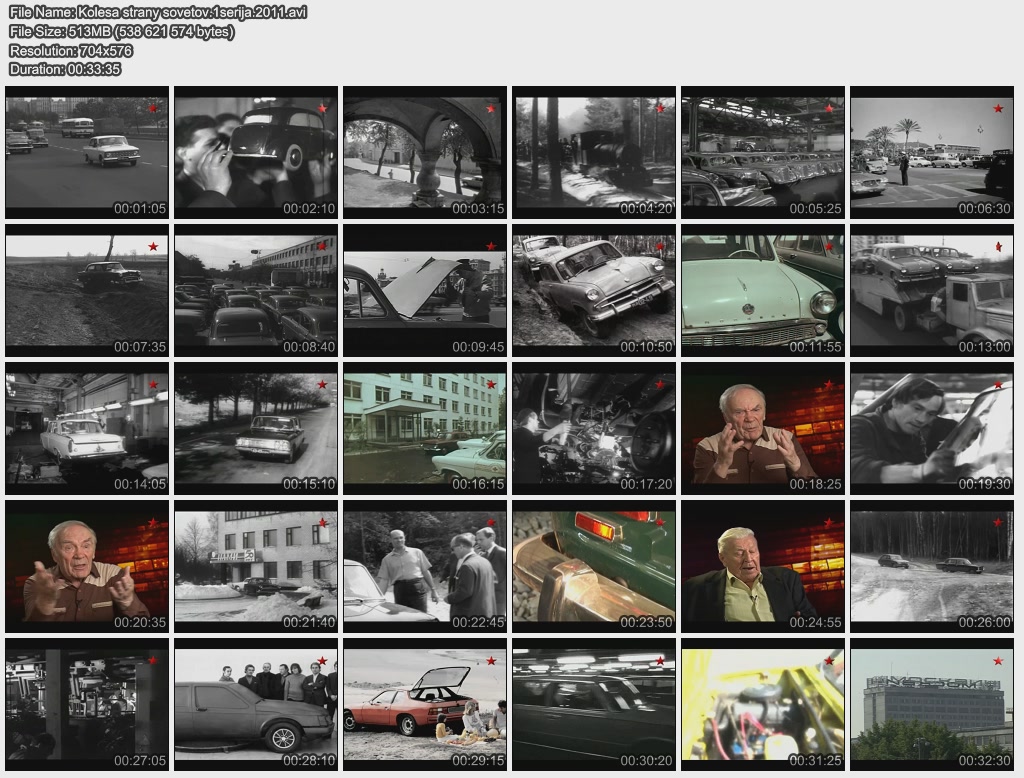This screenshot has height=778, width=1024.
Task: Open the thumbnail of the car with open hood
Action: [x=424, y=290]
